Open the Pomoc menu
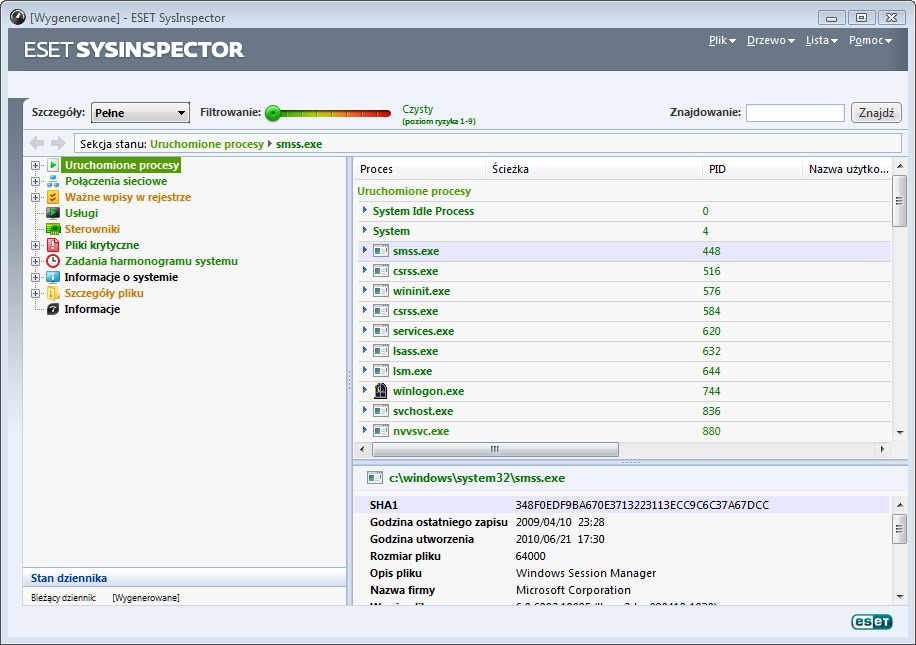The image size is (916, 645). [x=870, y=40]
